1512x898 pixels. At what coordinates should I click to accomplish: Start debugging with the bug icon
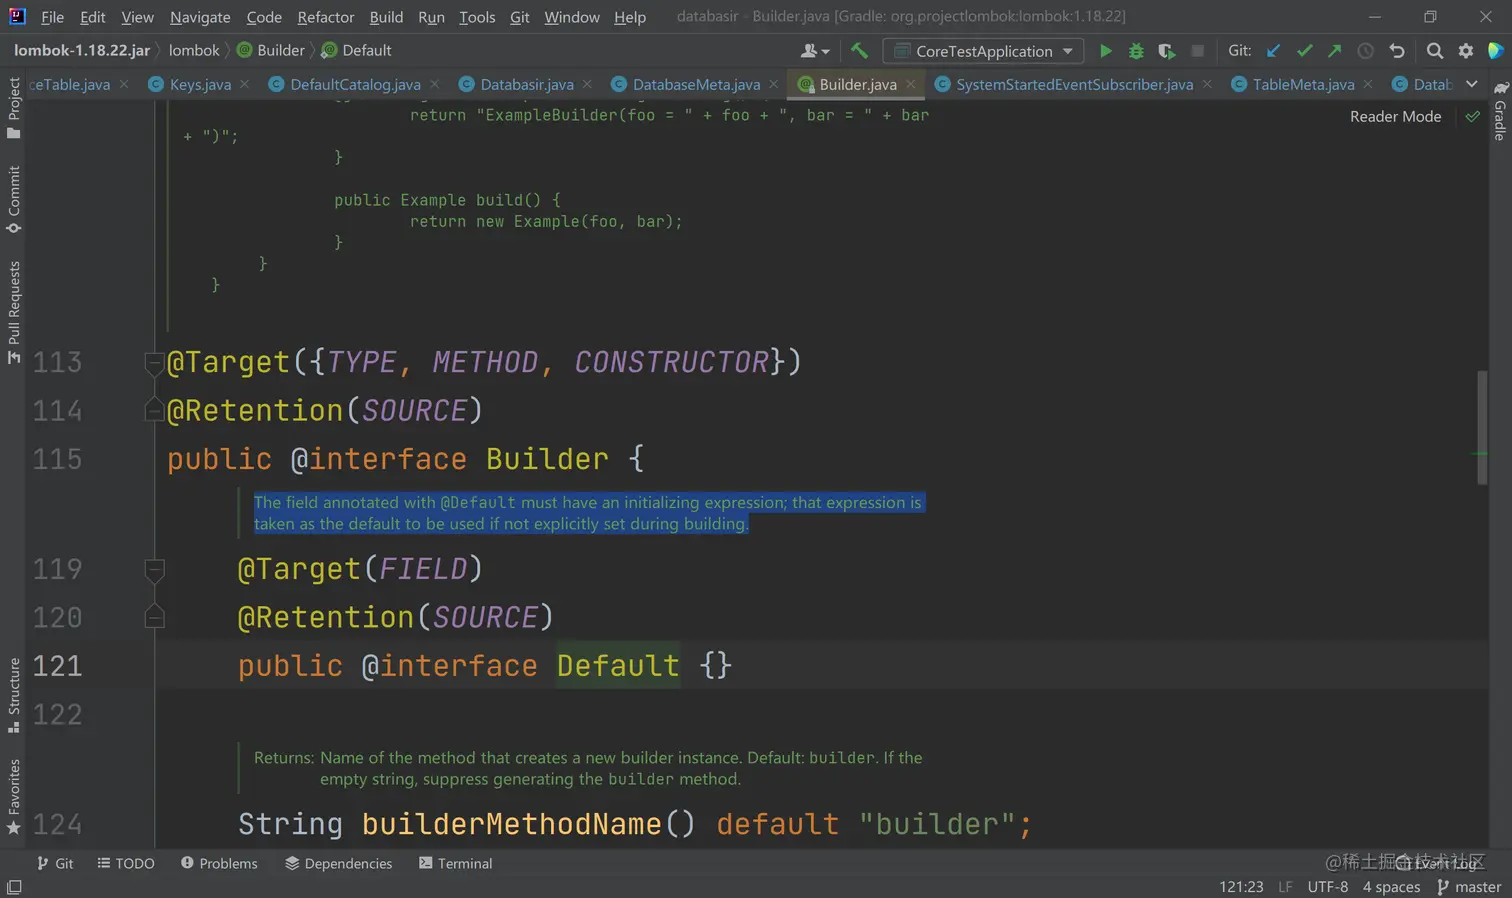1136,51
